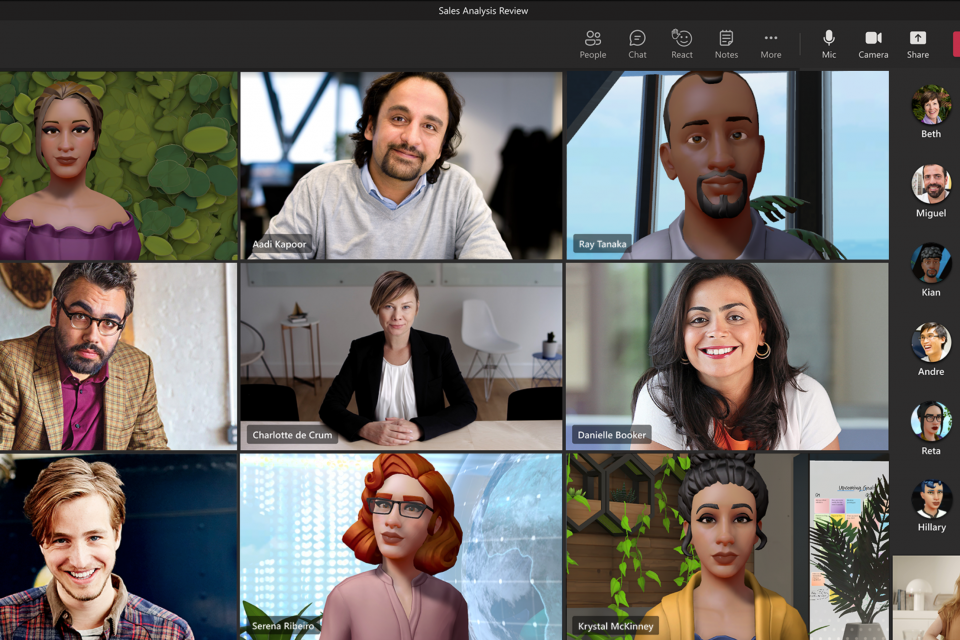Turn off the Camera
The height and width of the screenshot is (640, 960).
[x=873, y=44]
